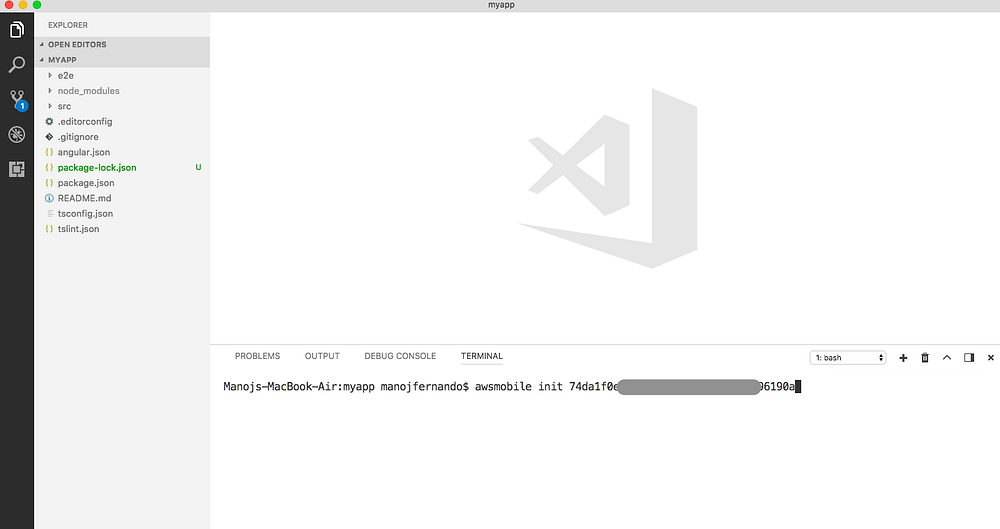Collapse the OPEN EDITORS section
Viewport: 1000px width, 529px height.
pos(122,45)
